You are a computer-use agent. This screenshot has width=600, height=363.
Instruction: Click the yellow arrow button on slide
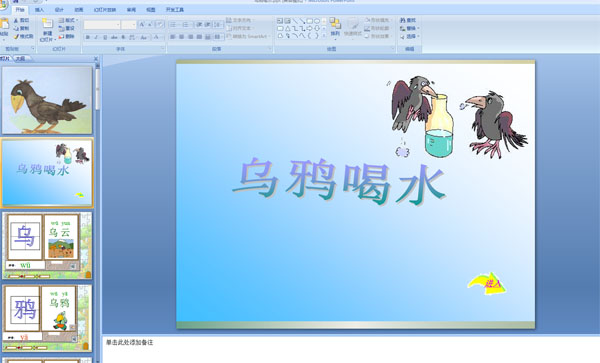[x=487, y=283]
